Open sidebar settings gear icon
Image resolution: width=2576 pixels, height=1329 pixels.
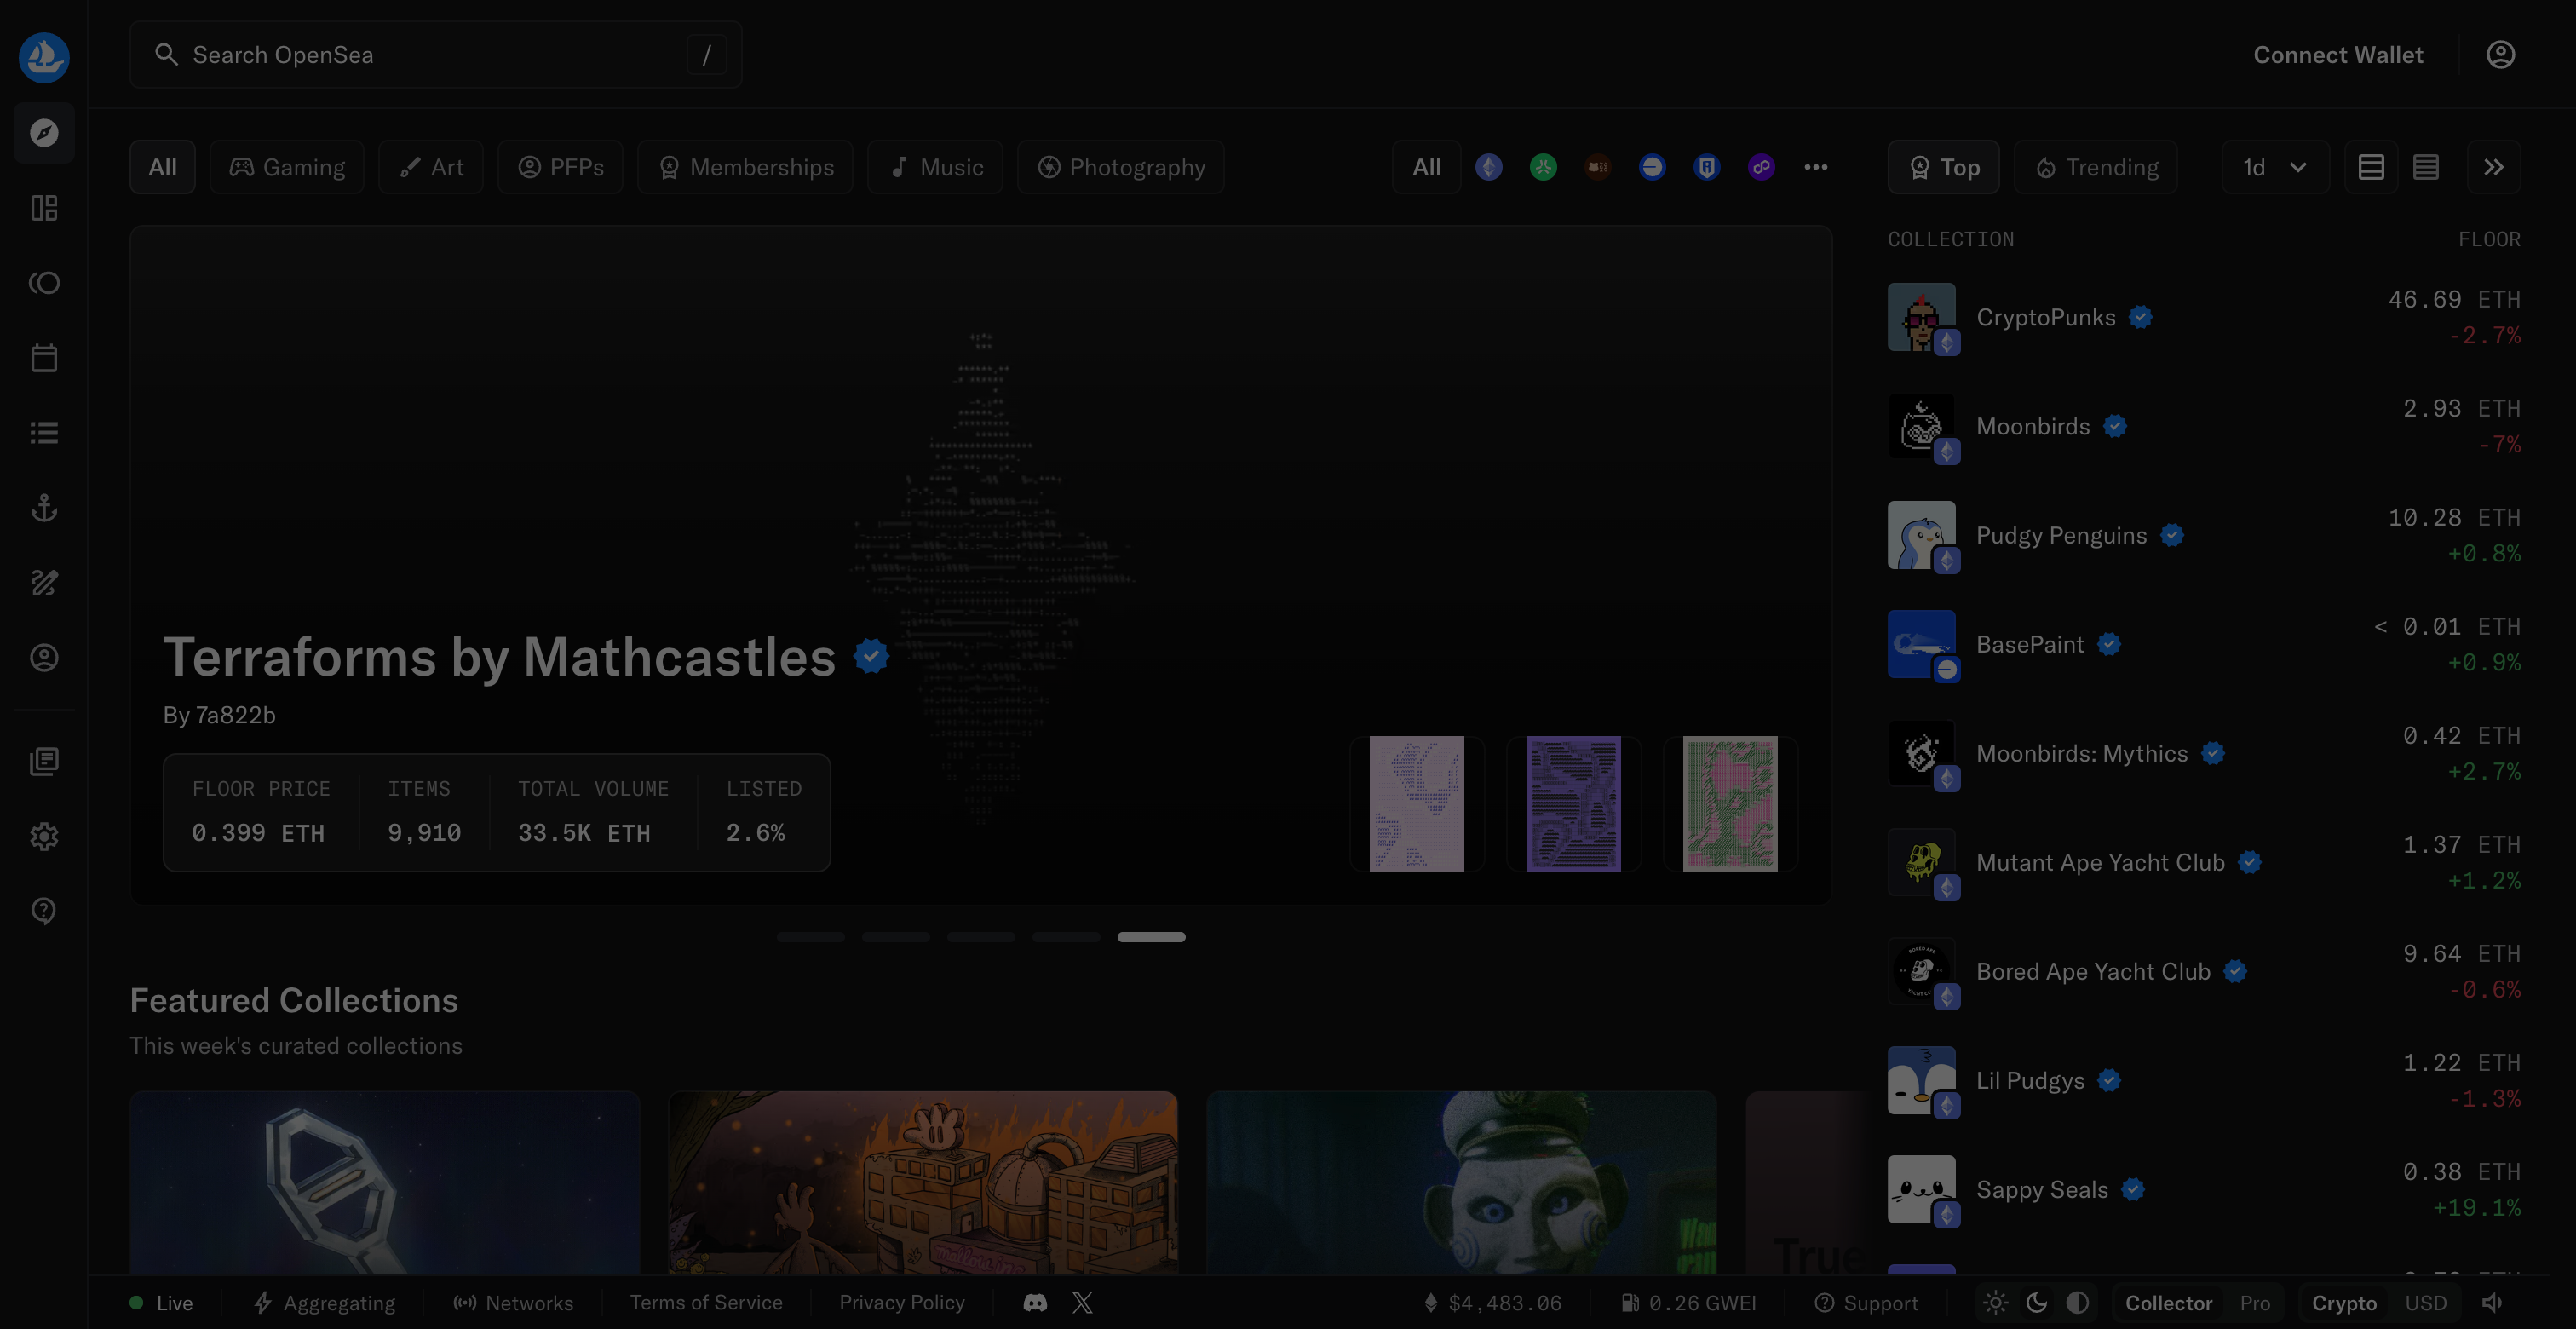44,836
